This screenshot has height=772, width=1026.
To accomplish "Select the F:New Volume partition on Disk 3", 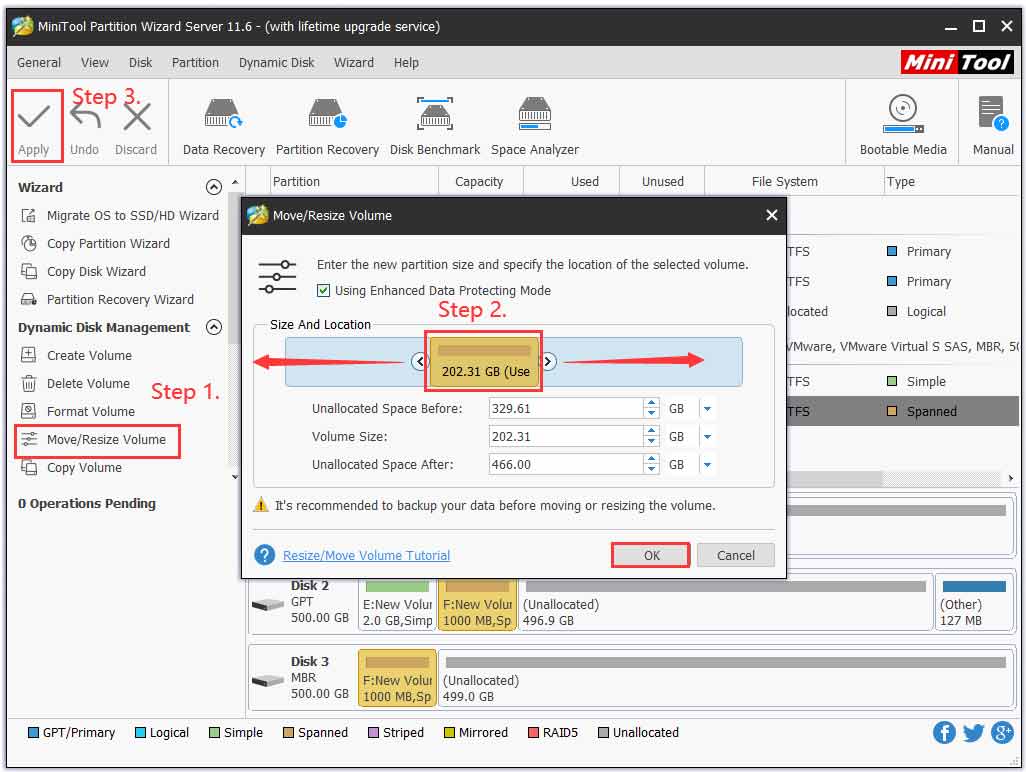I will (x=397, y=679).
